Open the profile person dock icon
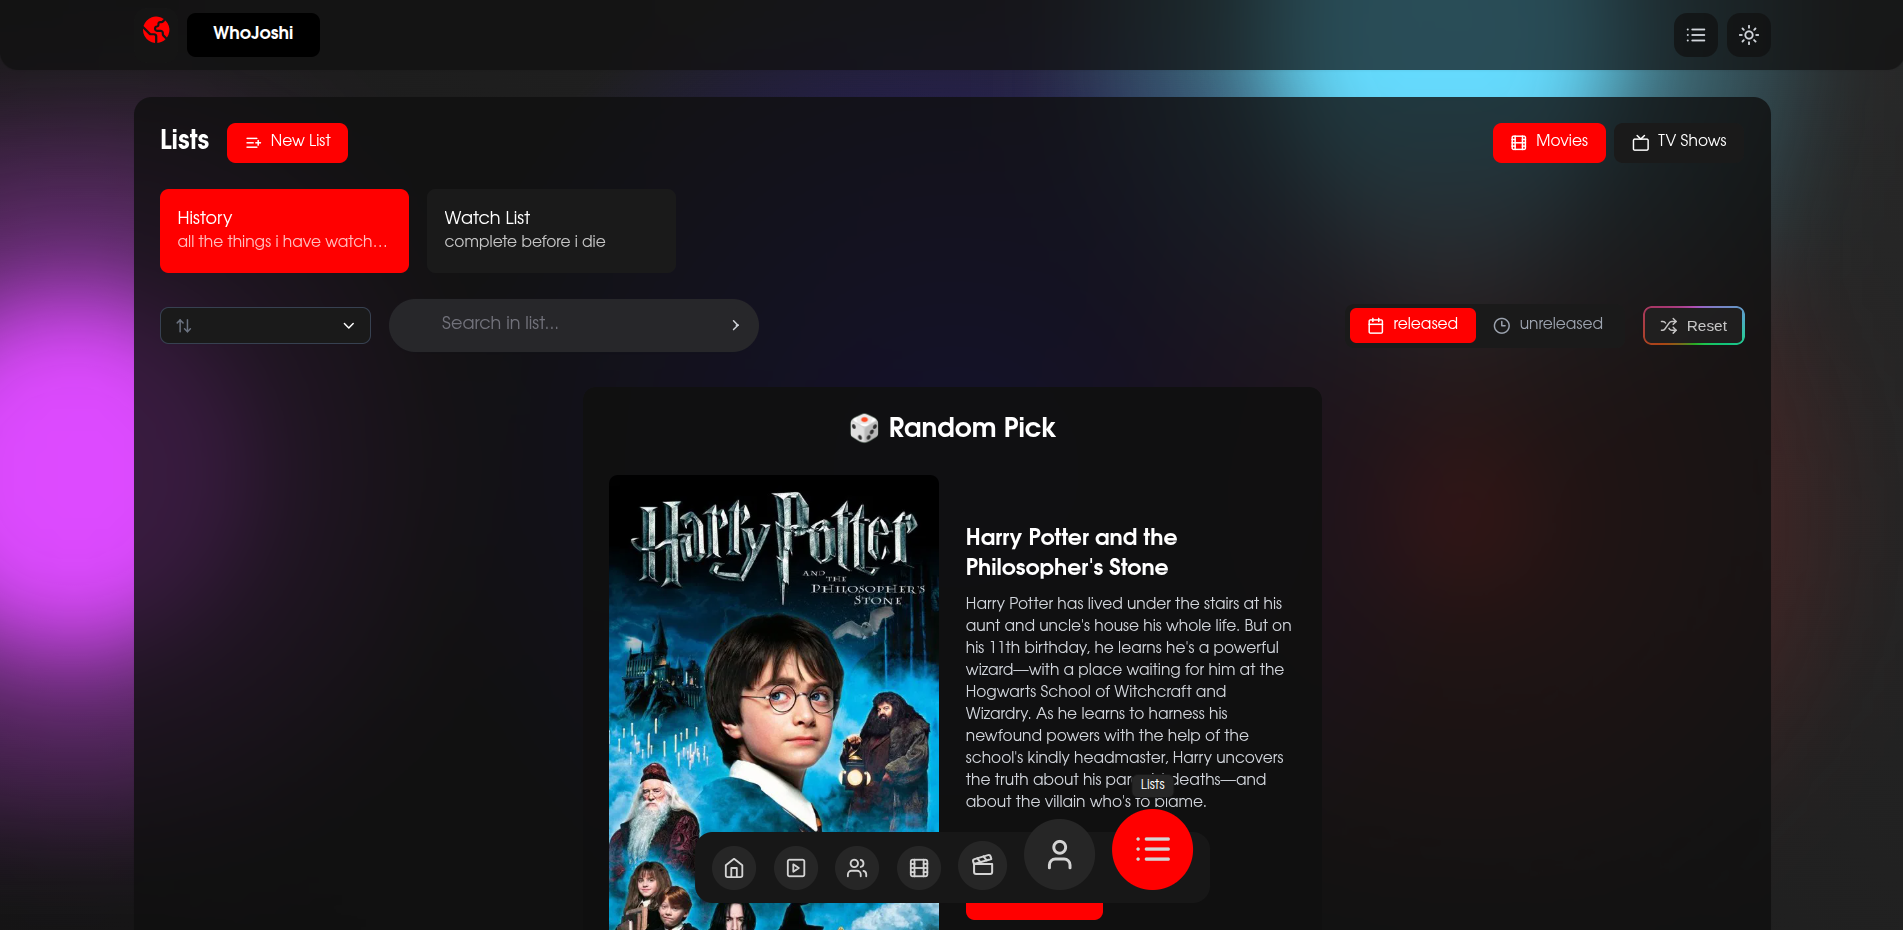The image size is (1903, 930). tap(1059, 855)
